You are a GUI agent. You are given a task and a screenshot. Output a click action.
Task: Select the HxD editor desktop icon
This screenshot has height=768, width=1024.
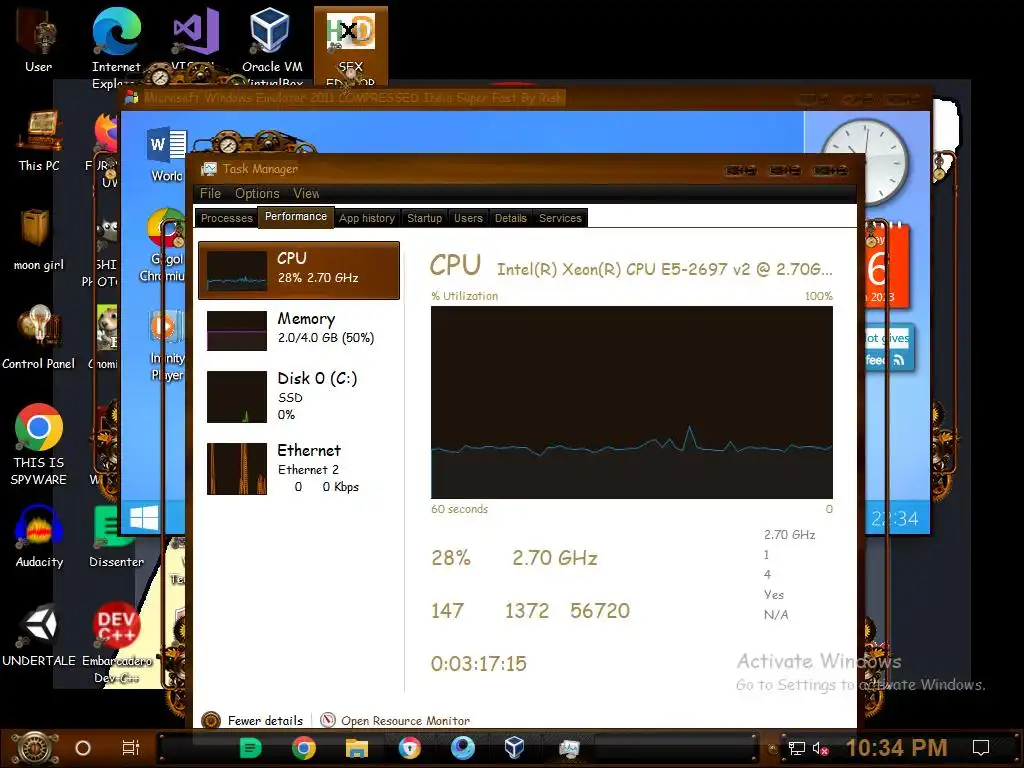(351, 47)
